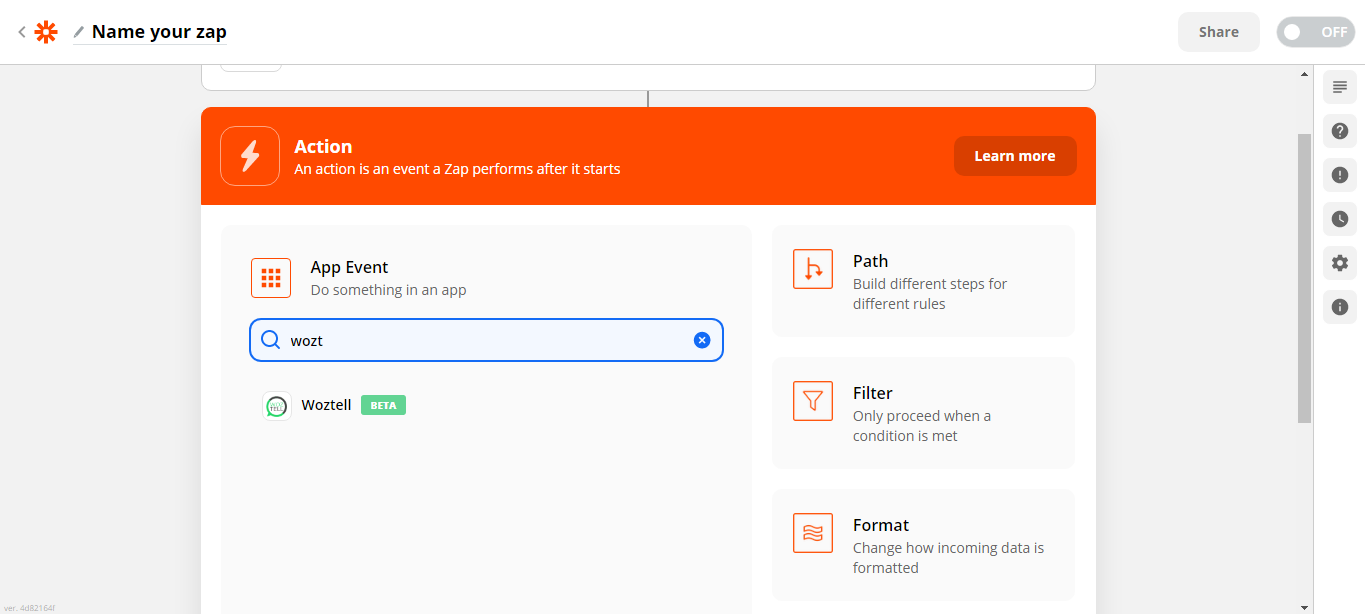Choose the Format step option
1365x614 pixels.
[x=923, y=545]
